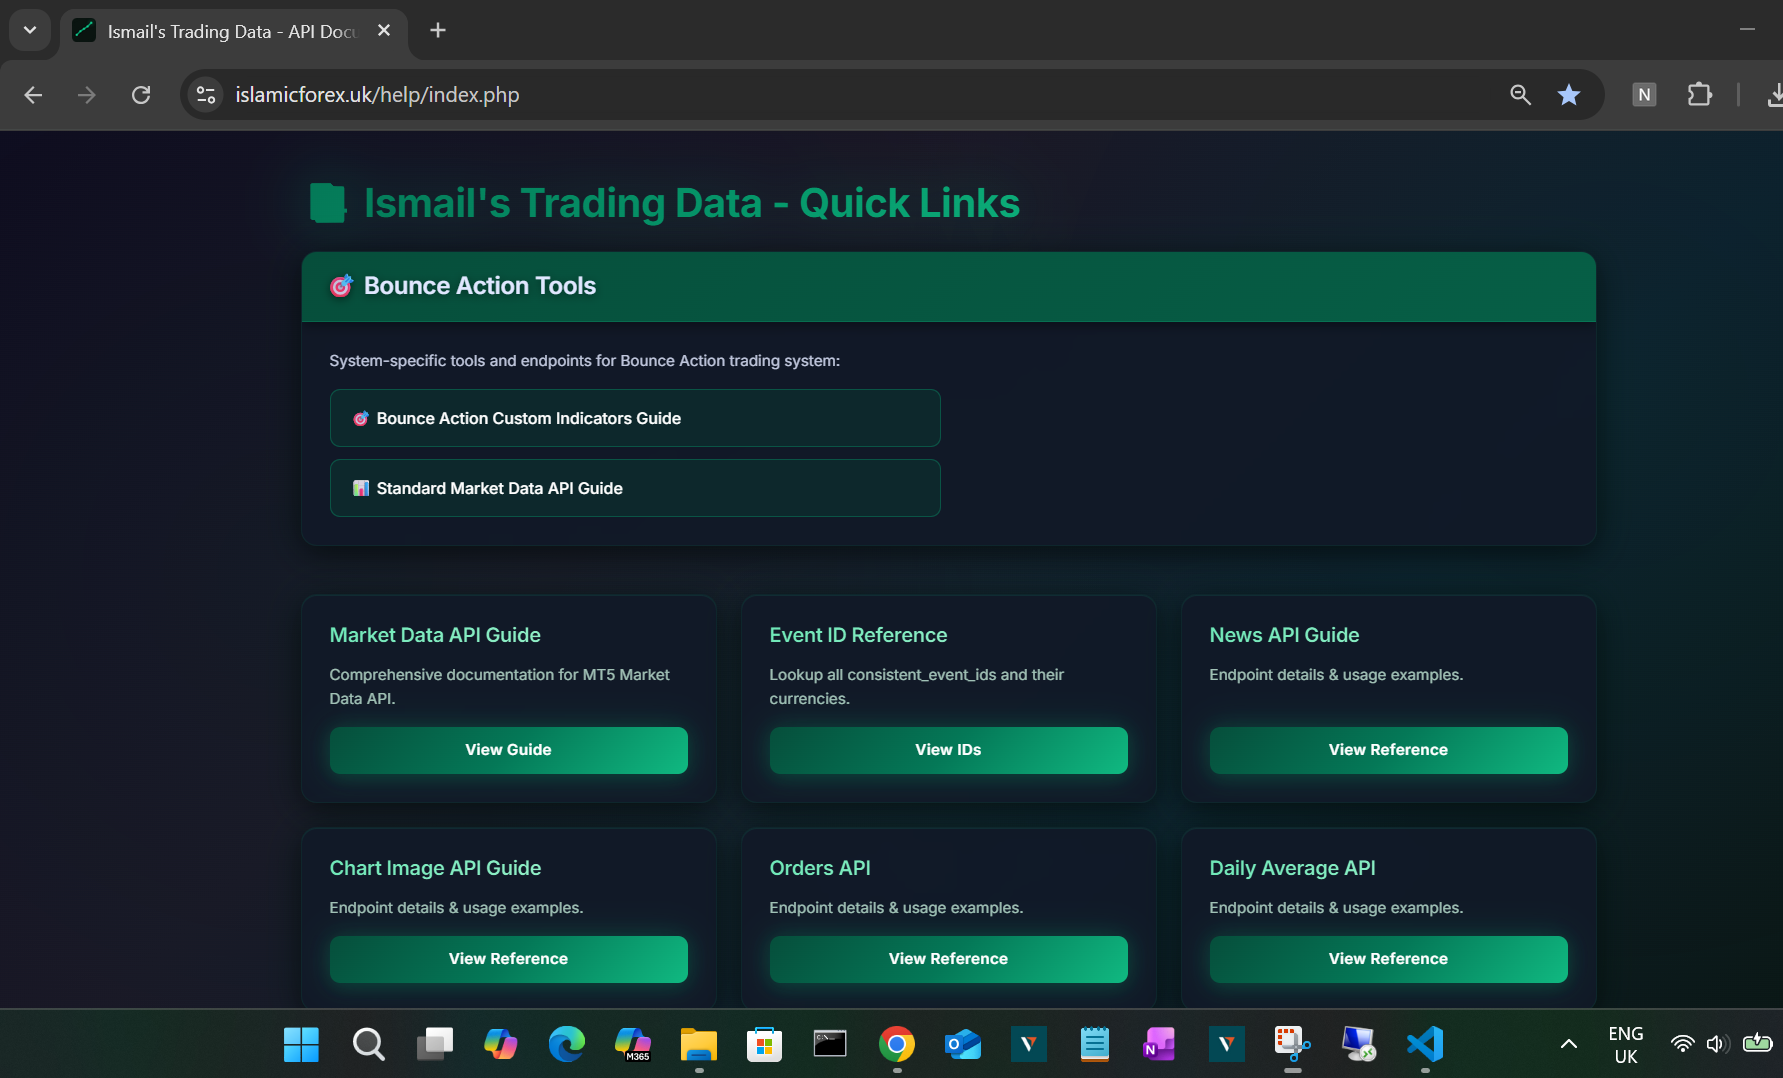
Task: Open Outlook from the taskbar
Action: [x=963, y=1044]
